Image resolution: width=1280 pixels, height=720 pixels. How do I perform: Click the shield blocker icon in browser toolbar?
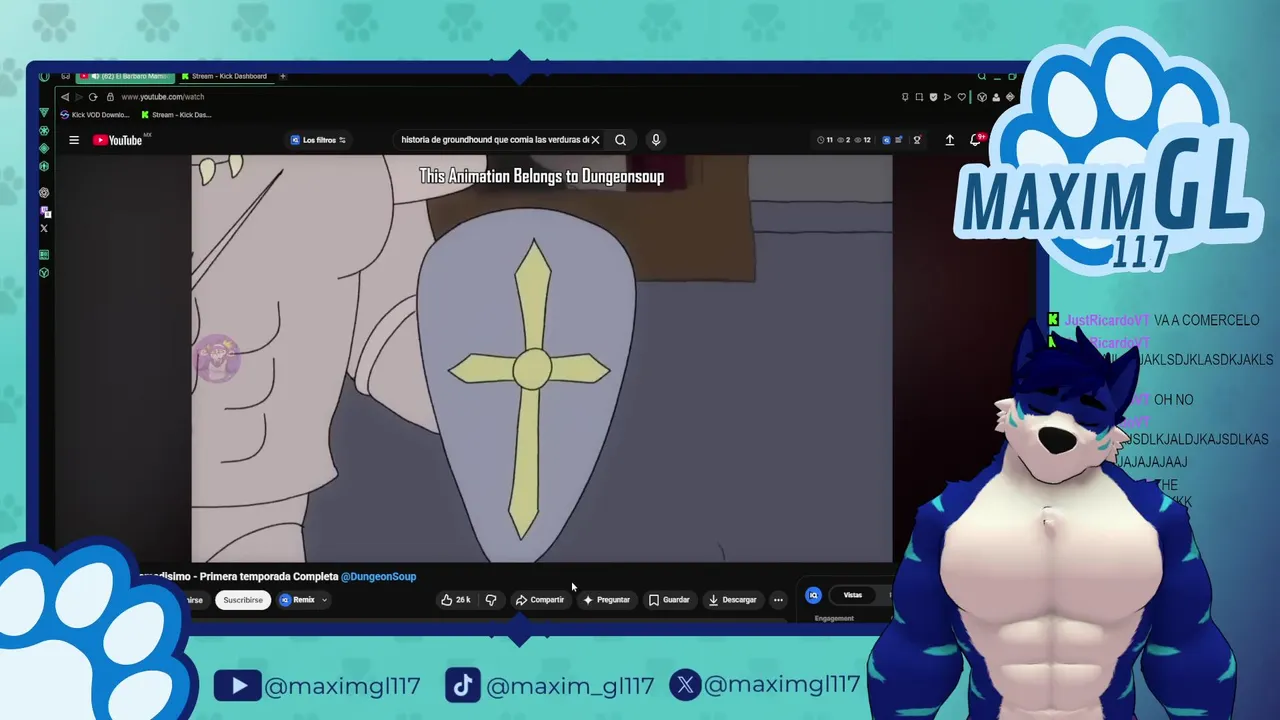coord(933,97)
